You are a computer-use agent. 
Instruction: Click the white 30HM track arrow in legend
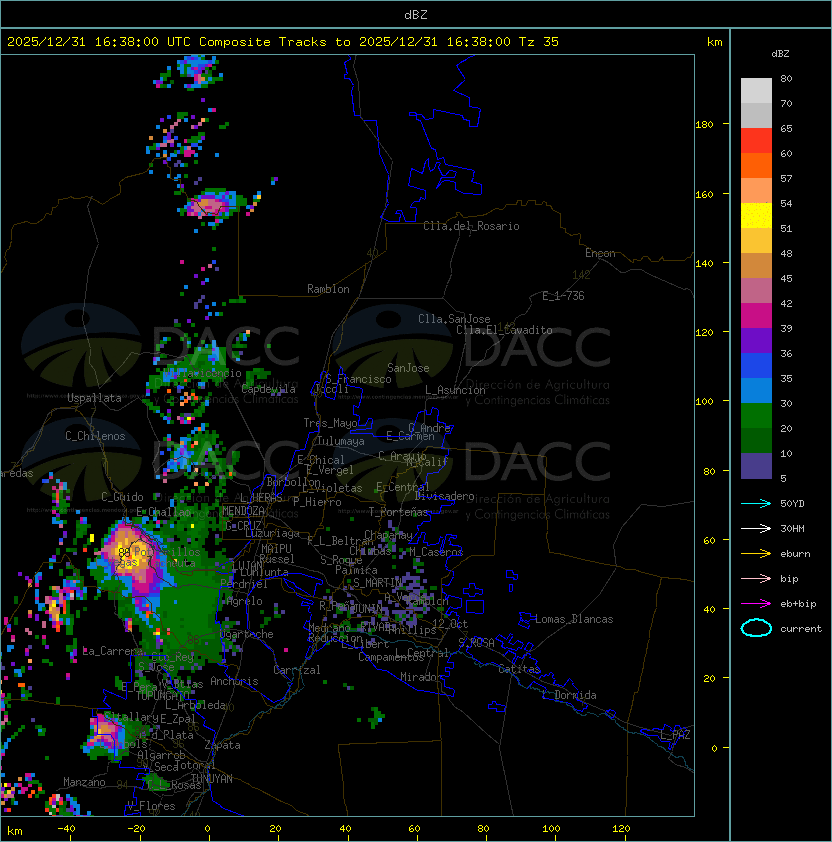tap(756, 528)
